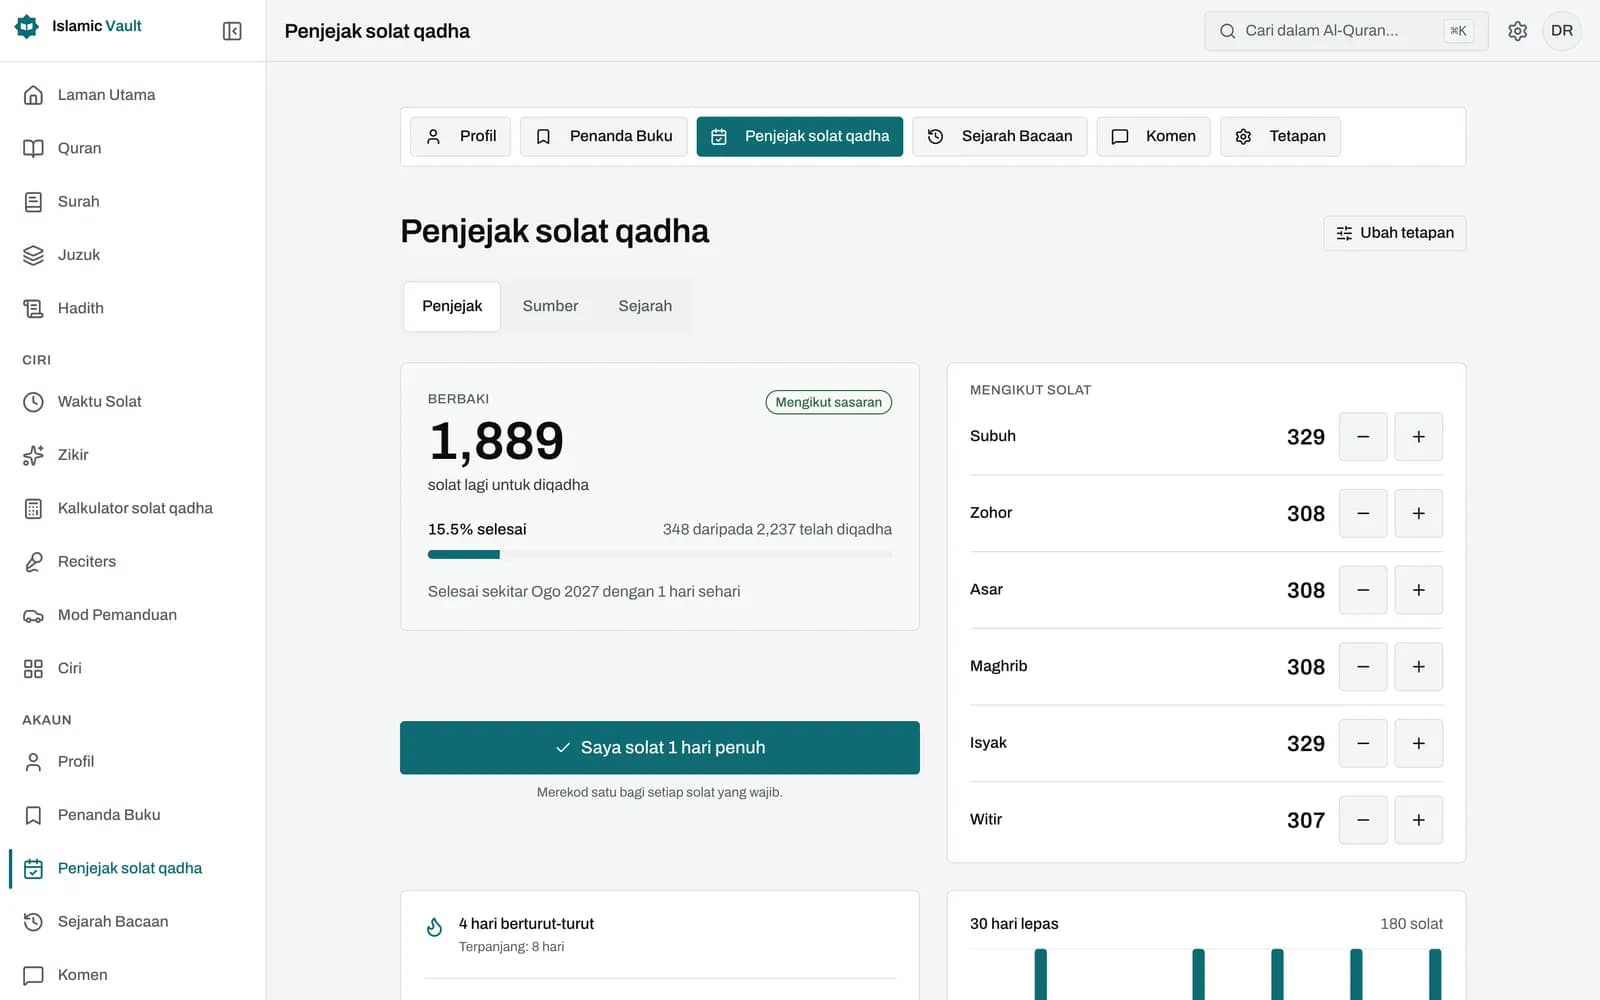Decrease Maghrib count with minus button
This screenshot has height=1000, width=1600.
(1363, 667)
